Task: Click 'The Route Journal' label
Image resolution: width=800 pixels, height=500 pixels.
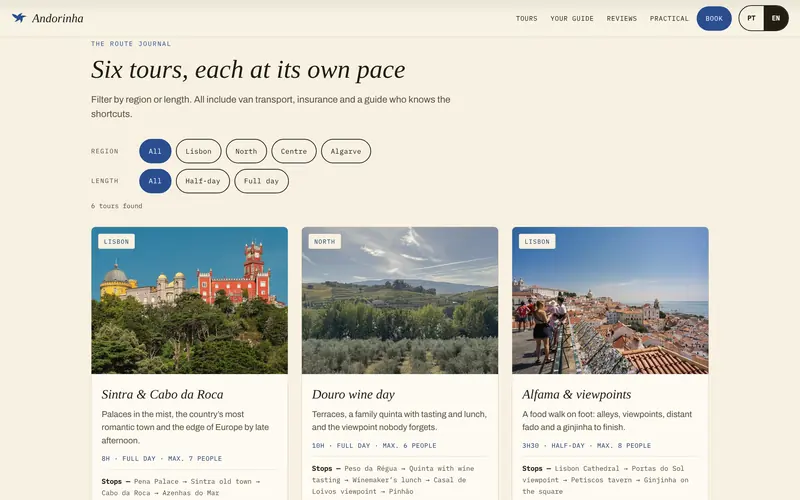Action: point(131,44)
